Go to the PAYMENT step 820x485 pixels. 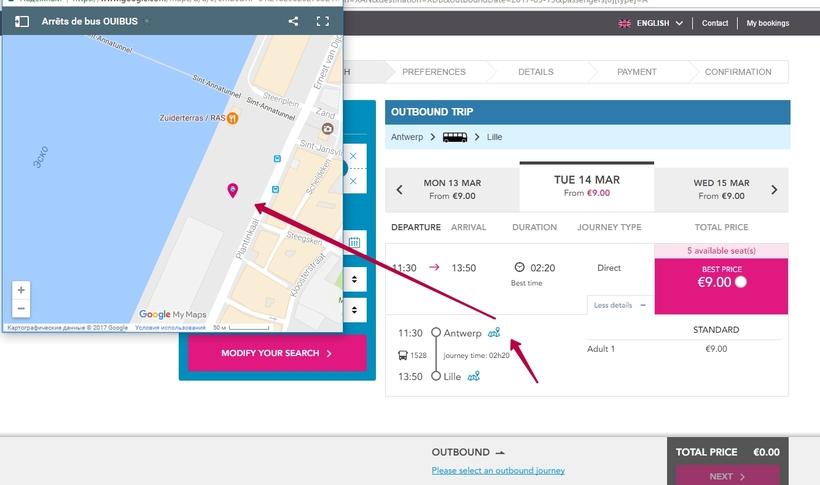tap(636, 72)
